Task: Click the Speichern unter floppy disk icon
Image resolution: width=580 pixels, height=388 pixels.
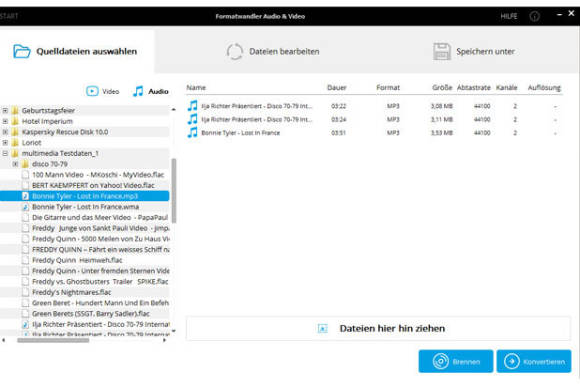Action: [x=442, y=51]
